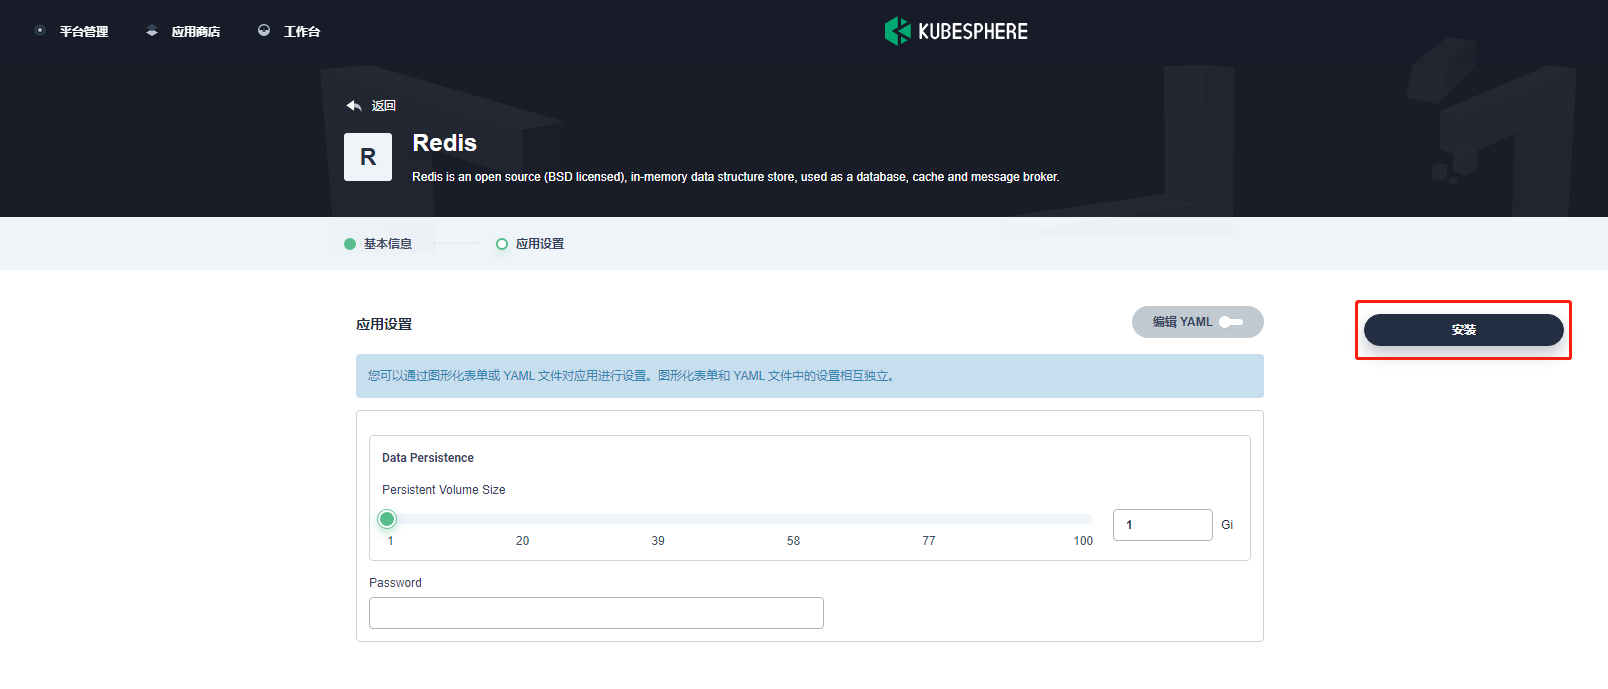Click the KubeSphere logo
1608x689 pixels.
pos(956,31)
